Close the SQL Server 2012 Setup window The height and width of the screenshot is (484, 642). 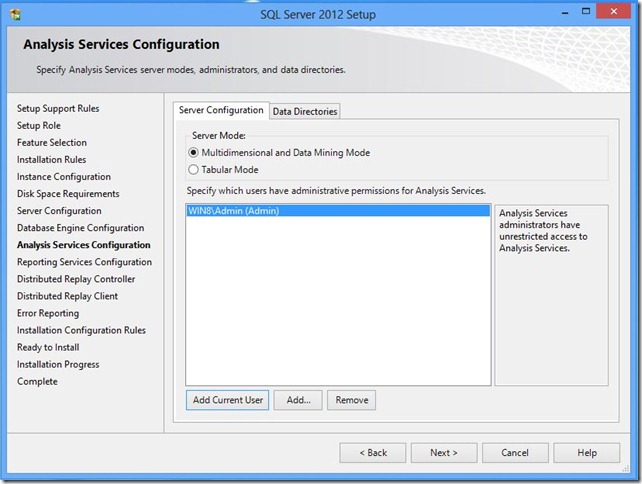coord(613,11)
